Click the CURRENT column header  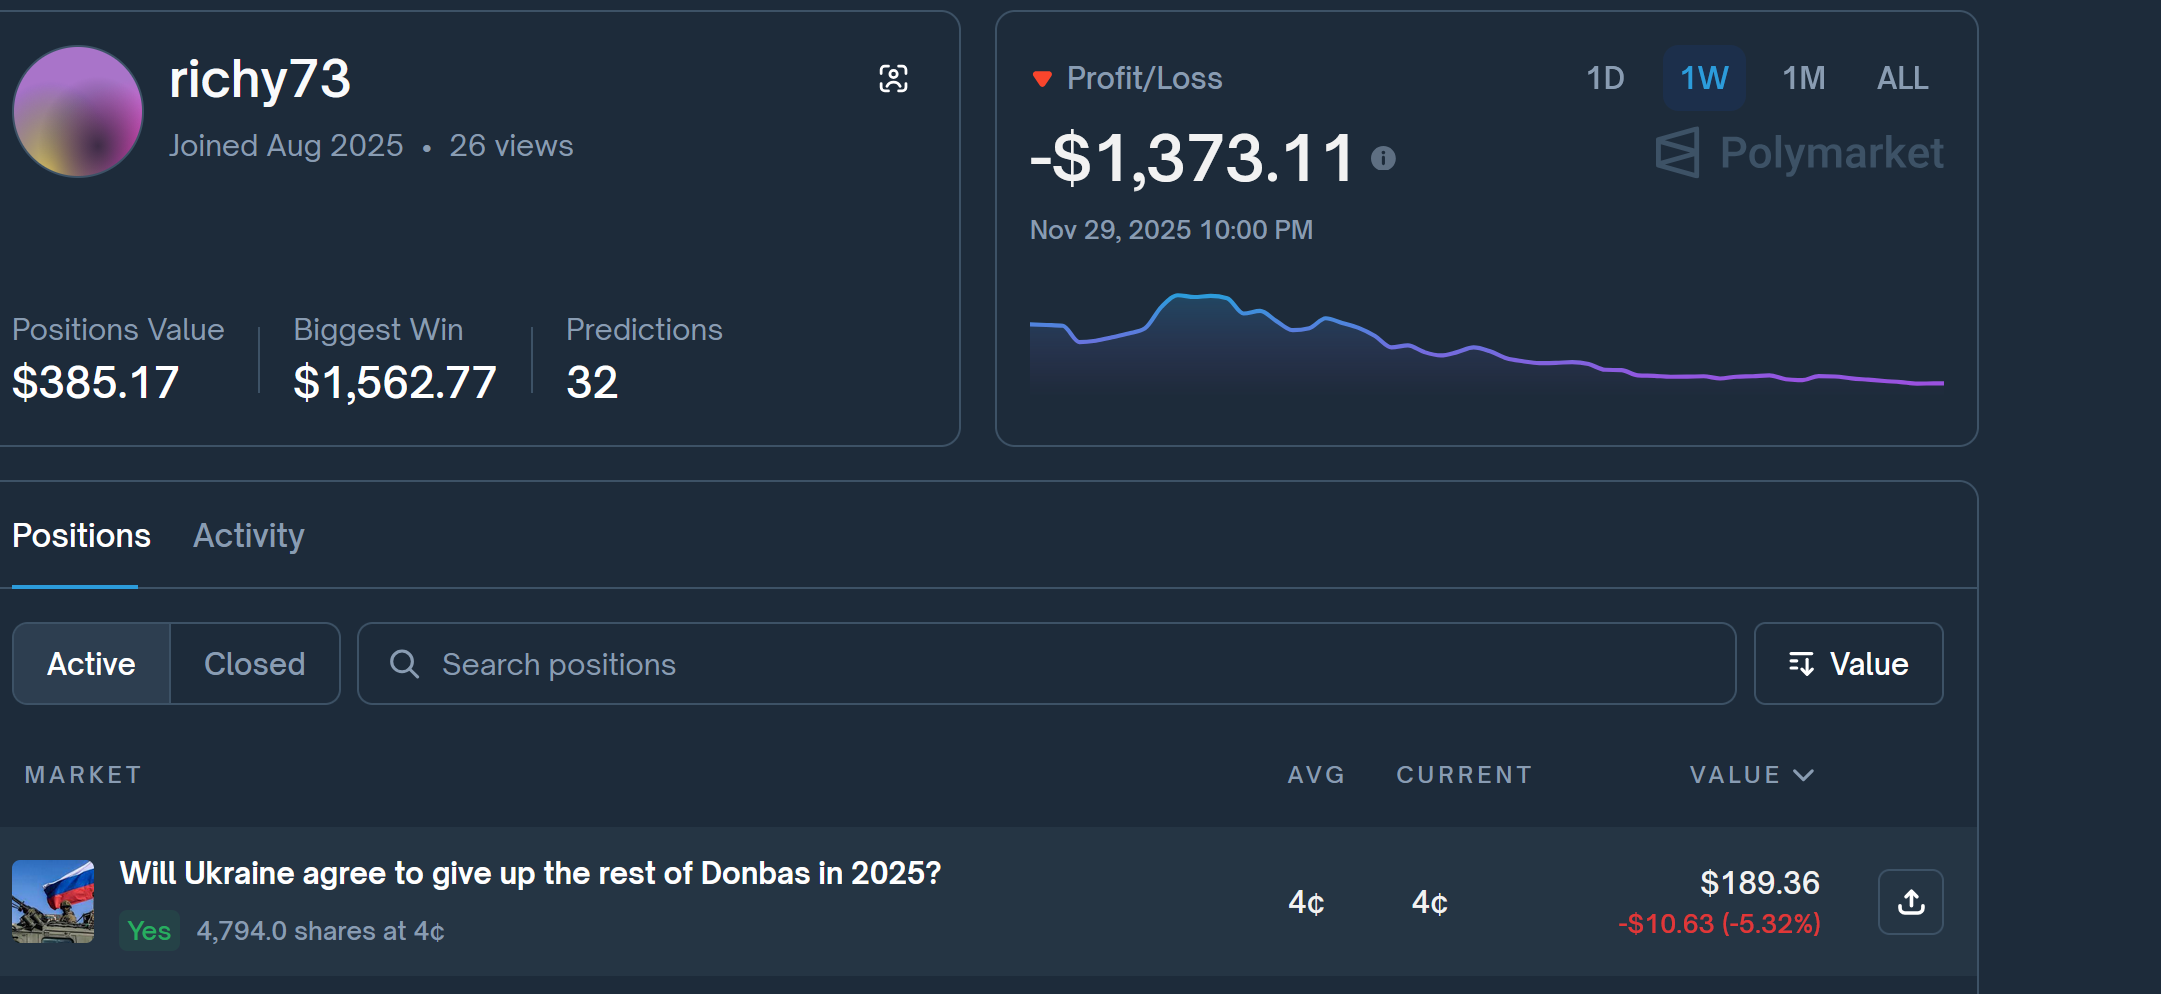[x=1464, y=775]
